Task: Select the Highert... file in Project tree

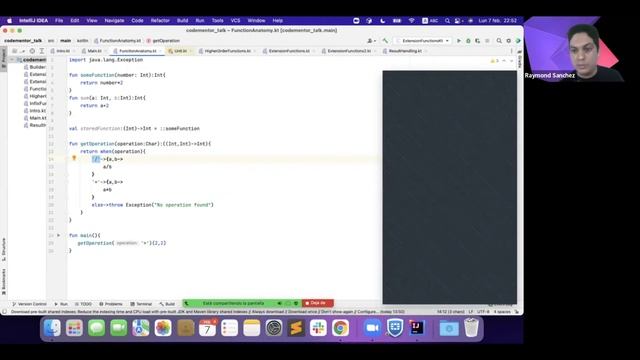Action: [35, 96]
